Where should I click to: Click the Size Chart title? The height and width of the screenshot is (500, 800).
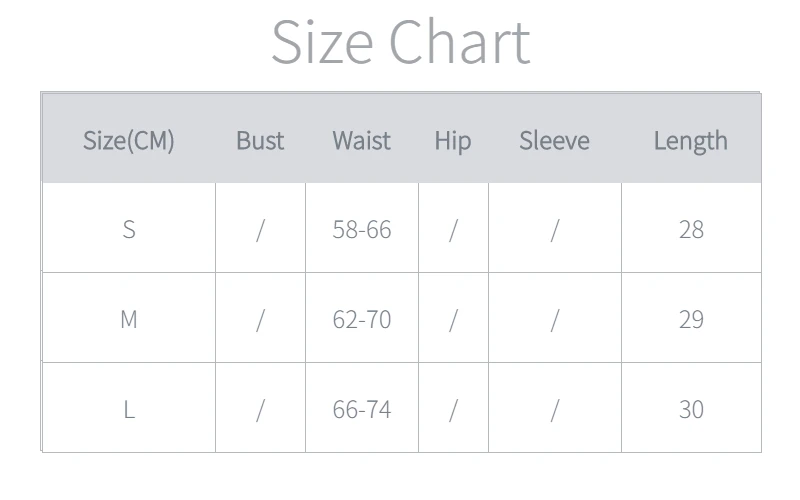tap(400, 42)
